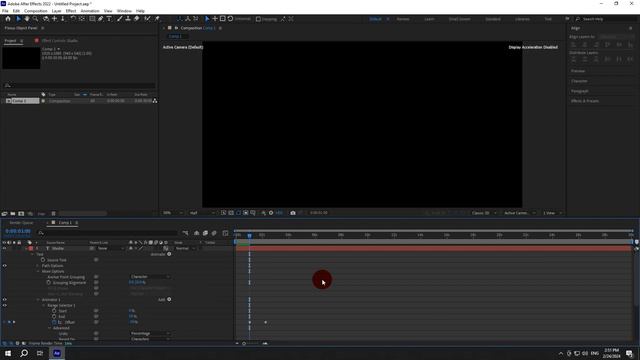Open the Layer menu
This screenshot has width=640, height=360.
(x=56, y=11)
